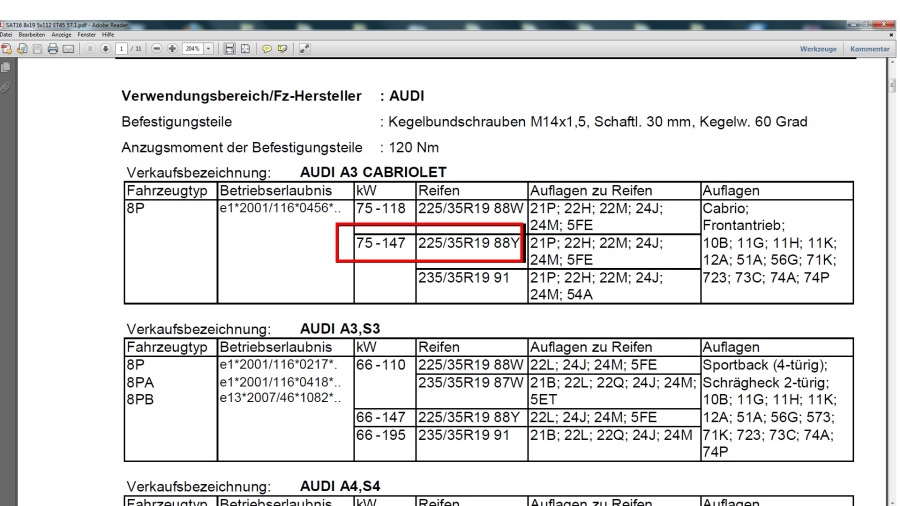Click the convert/export file icon in toolbar
The image size is (900, 506).
click(x=22, y=49)
